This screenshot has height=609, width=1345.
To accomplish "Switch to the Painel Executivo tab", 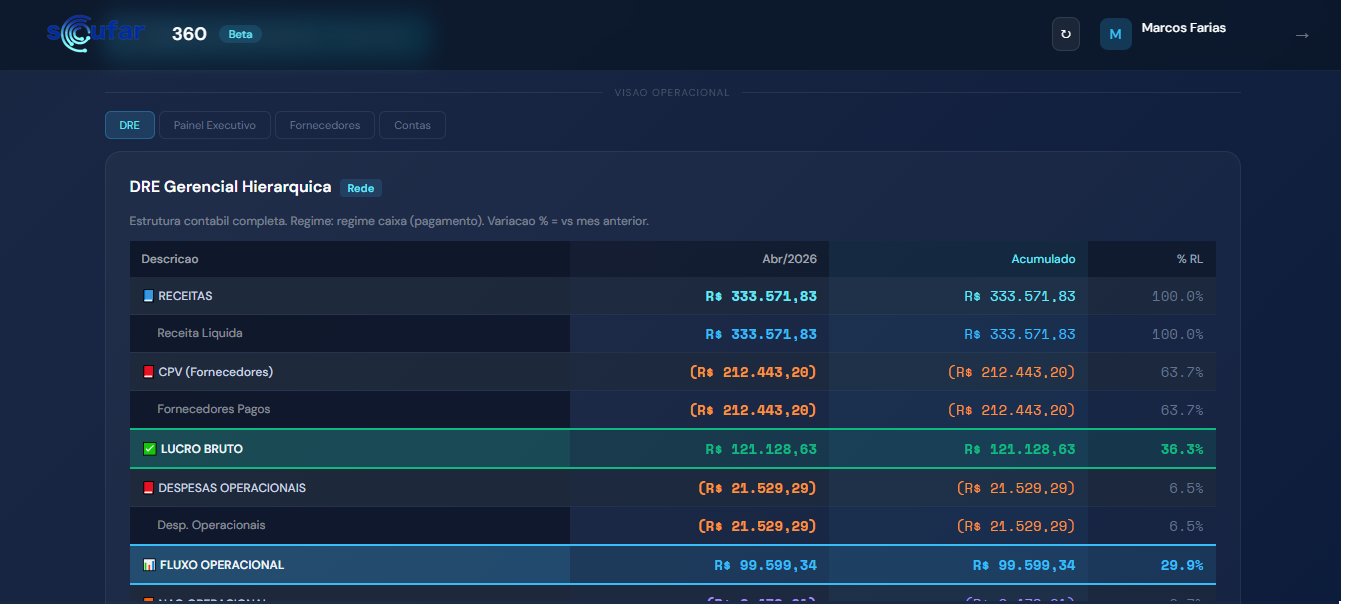I will pyautogui.click(x=215, y=125).
